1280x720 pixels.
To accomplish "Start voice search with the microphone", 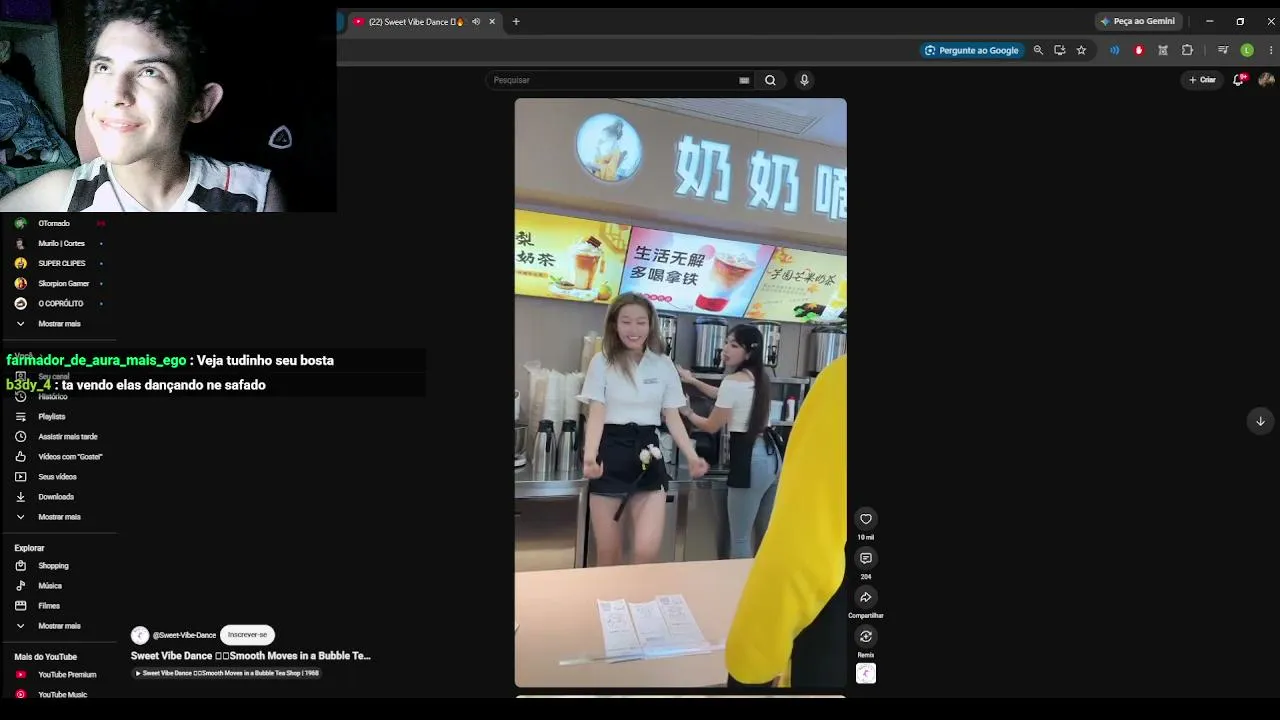I will (804, 80).
